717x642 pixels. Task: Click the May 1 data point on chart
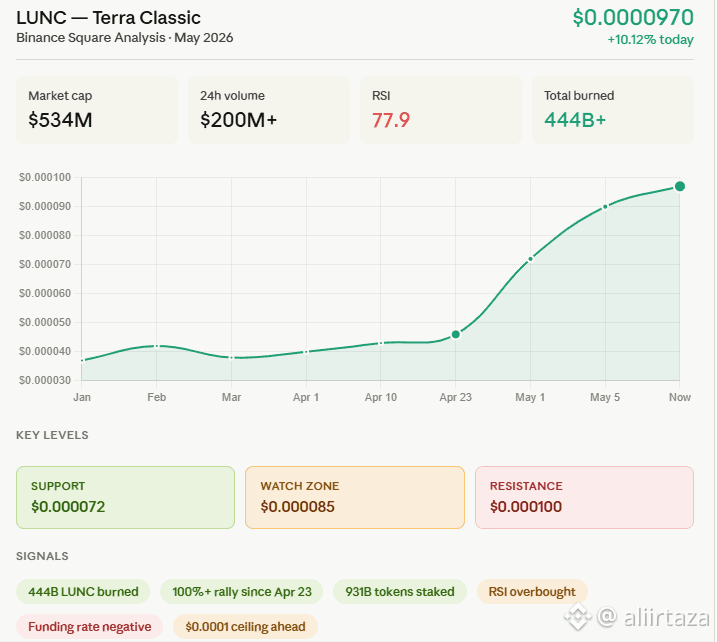(530, 259)
